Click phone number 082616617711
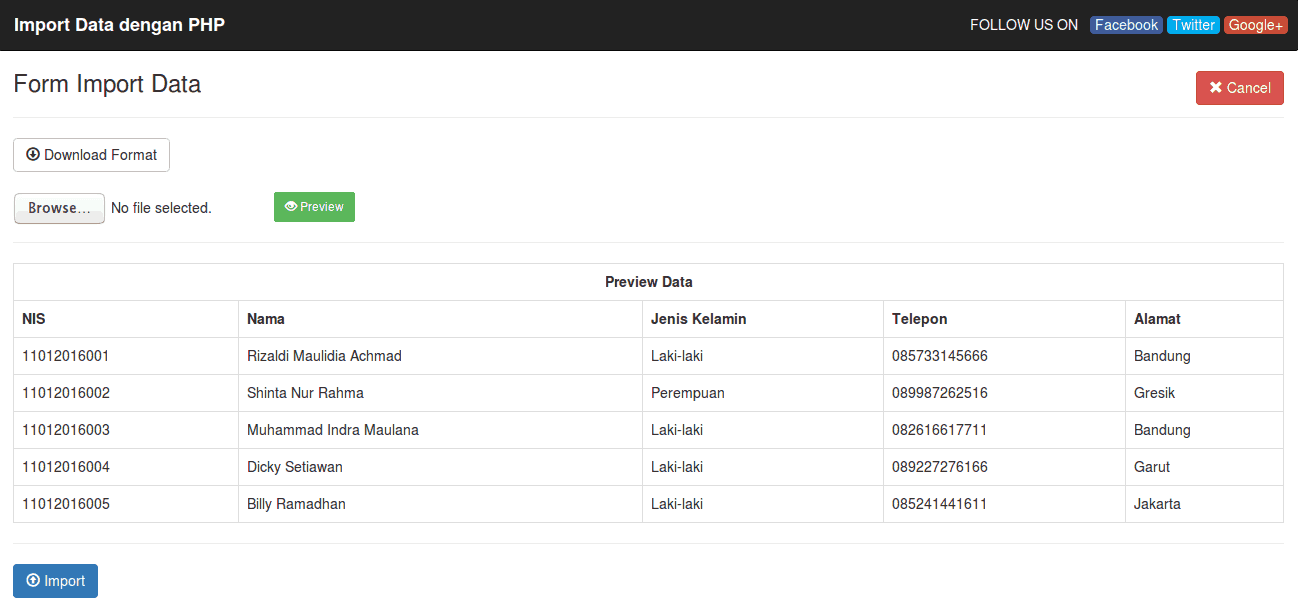1298x609 pixels. click(x=940, y=430)
